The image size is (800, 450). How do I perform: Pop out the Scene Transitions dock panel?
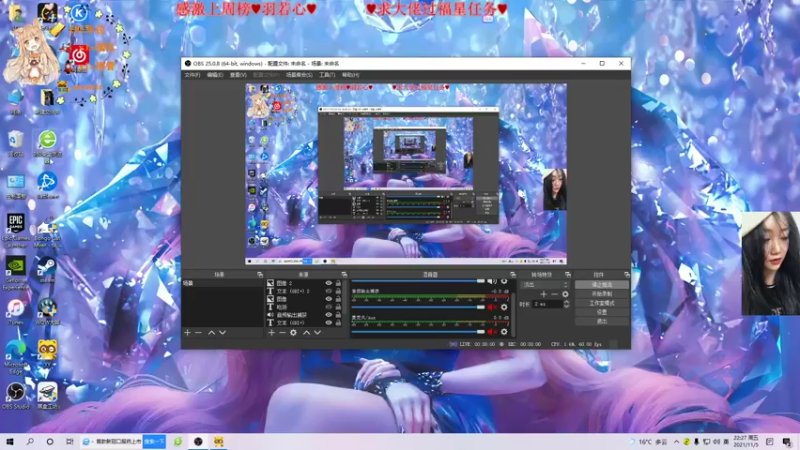tap(567, 274)
